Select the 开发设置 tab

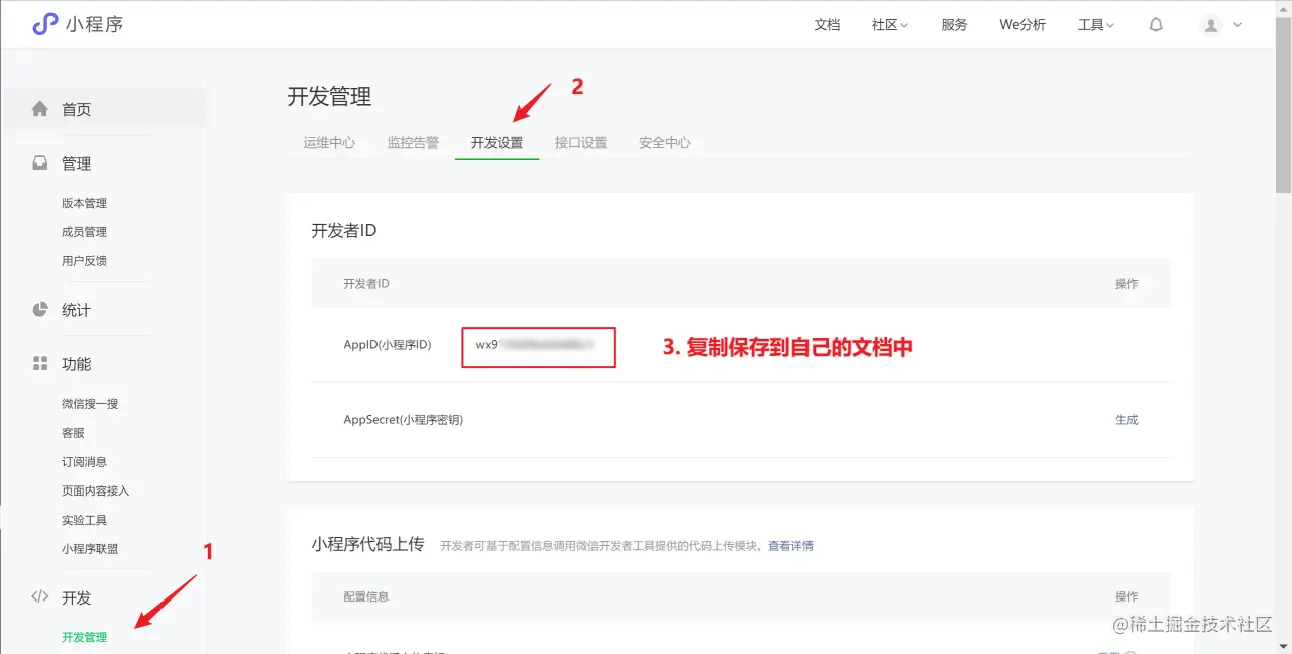(497, 143)
